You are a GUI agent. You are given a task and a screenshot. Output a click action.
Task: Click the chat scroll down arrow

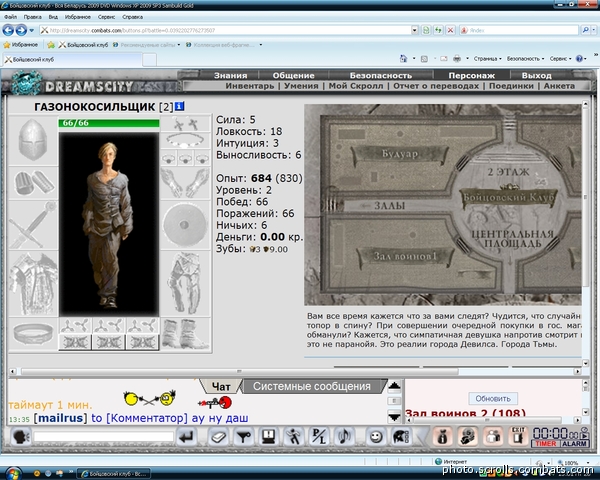(394, 416)
